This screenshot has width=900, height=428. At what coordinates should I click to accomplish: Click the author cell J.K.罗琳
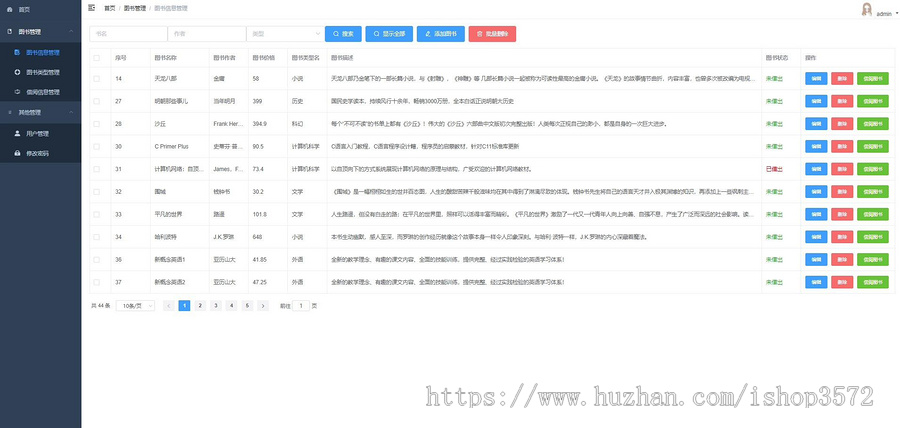coord(224,237)
